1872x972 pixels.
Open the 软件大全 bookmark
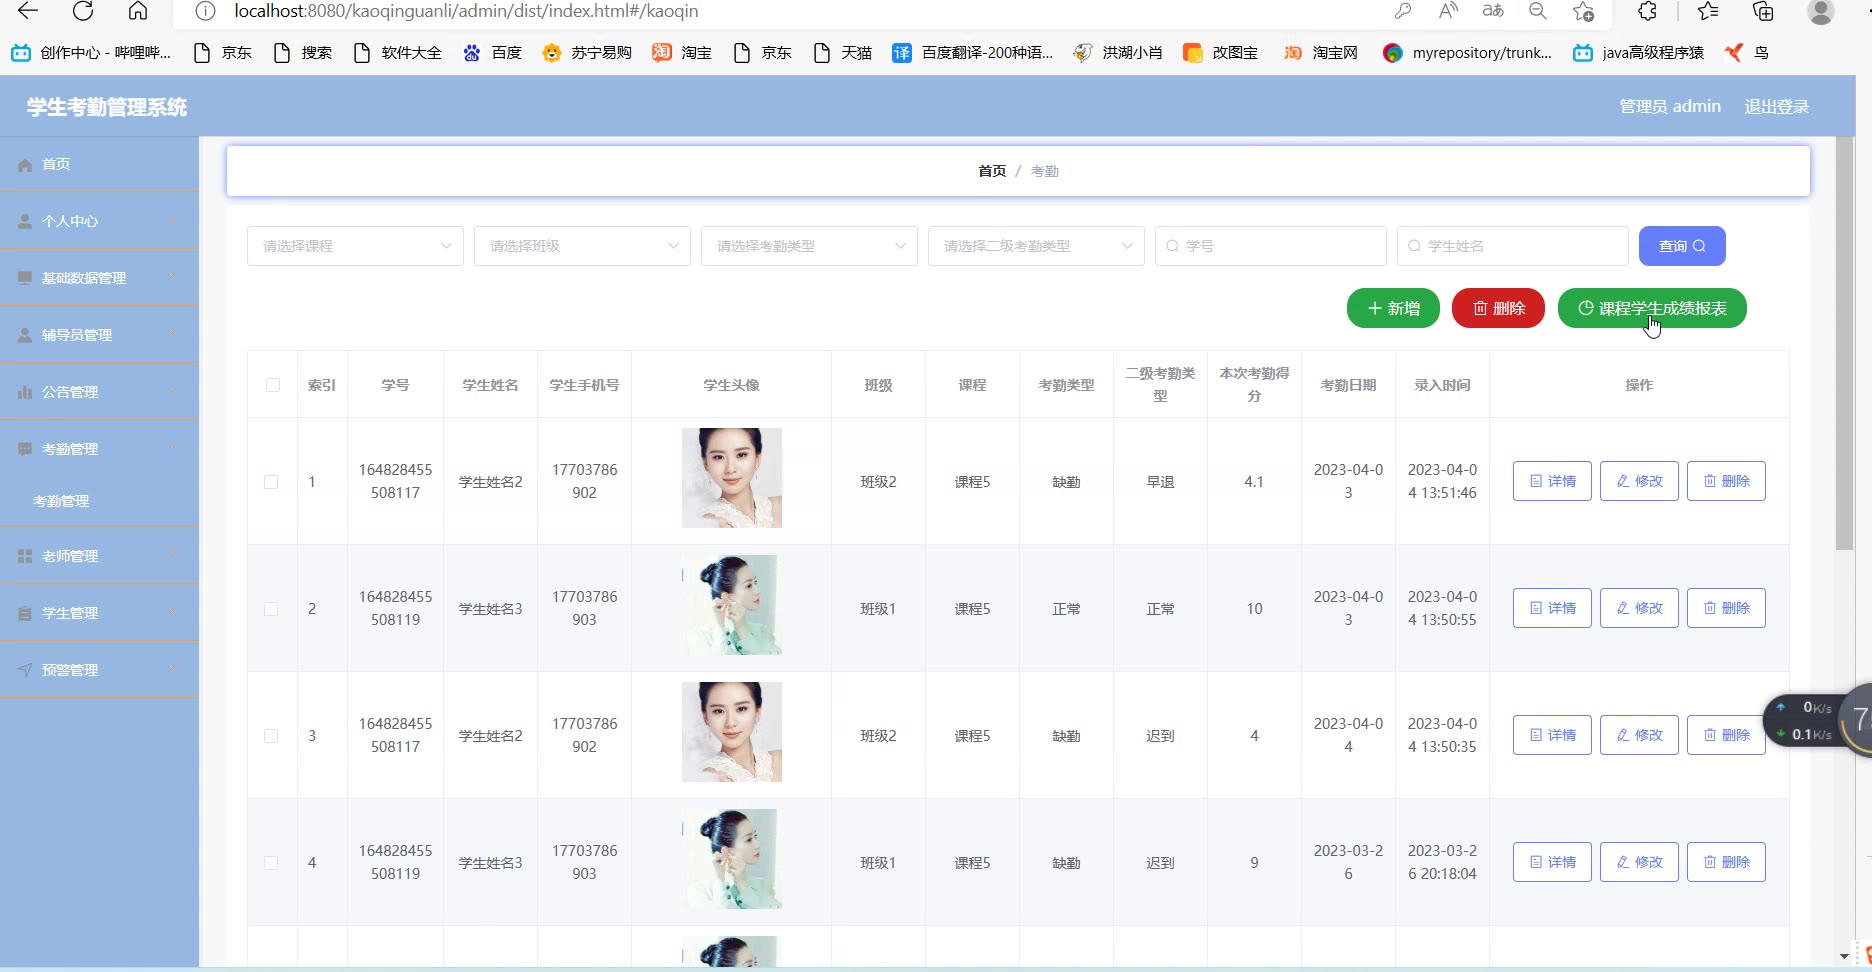(x=397, y=52)
